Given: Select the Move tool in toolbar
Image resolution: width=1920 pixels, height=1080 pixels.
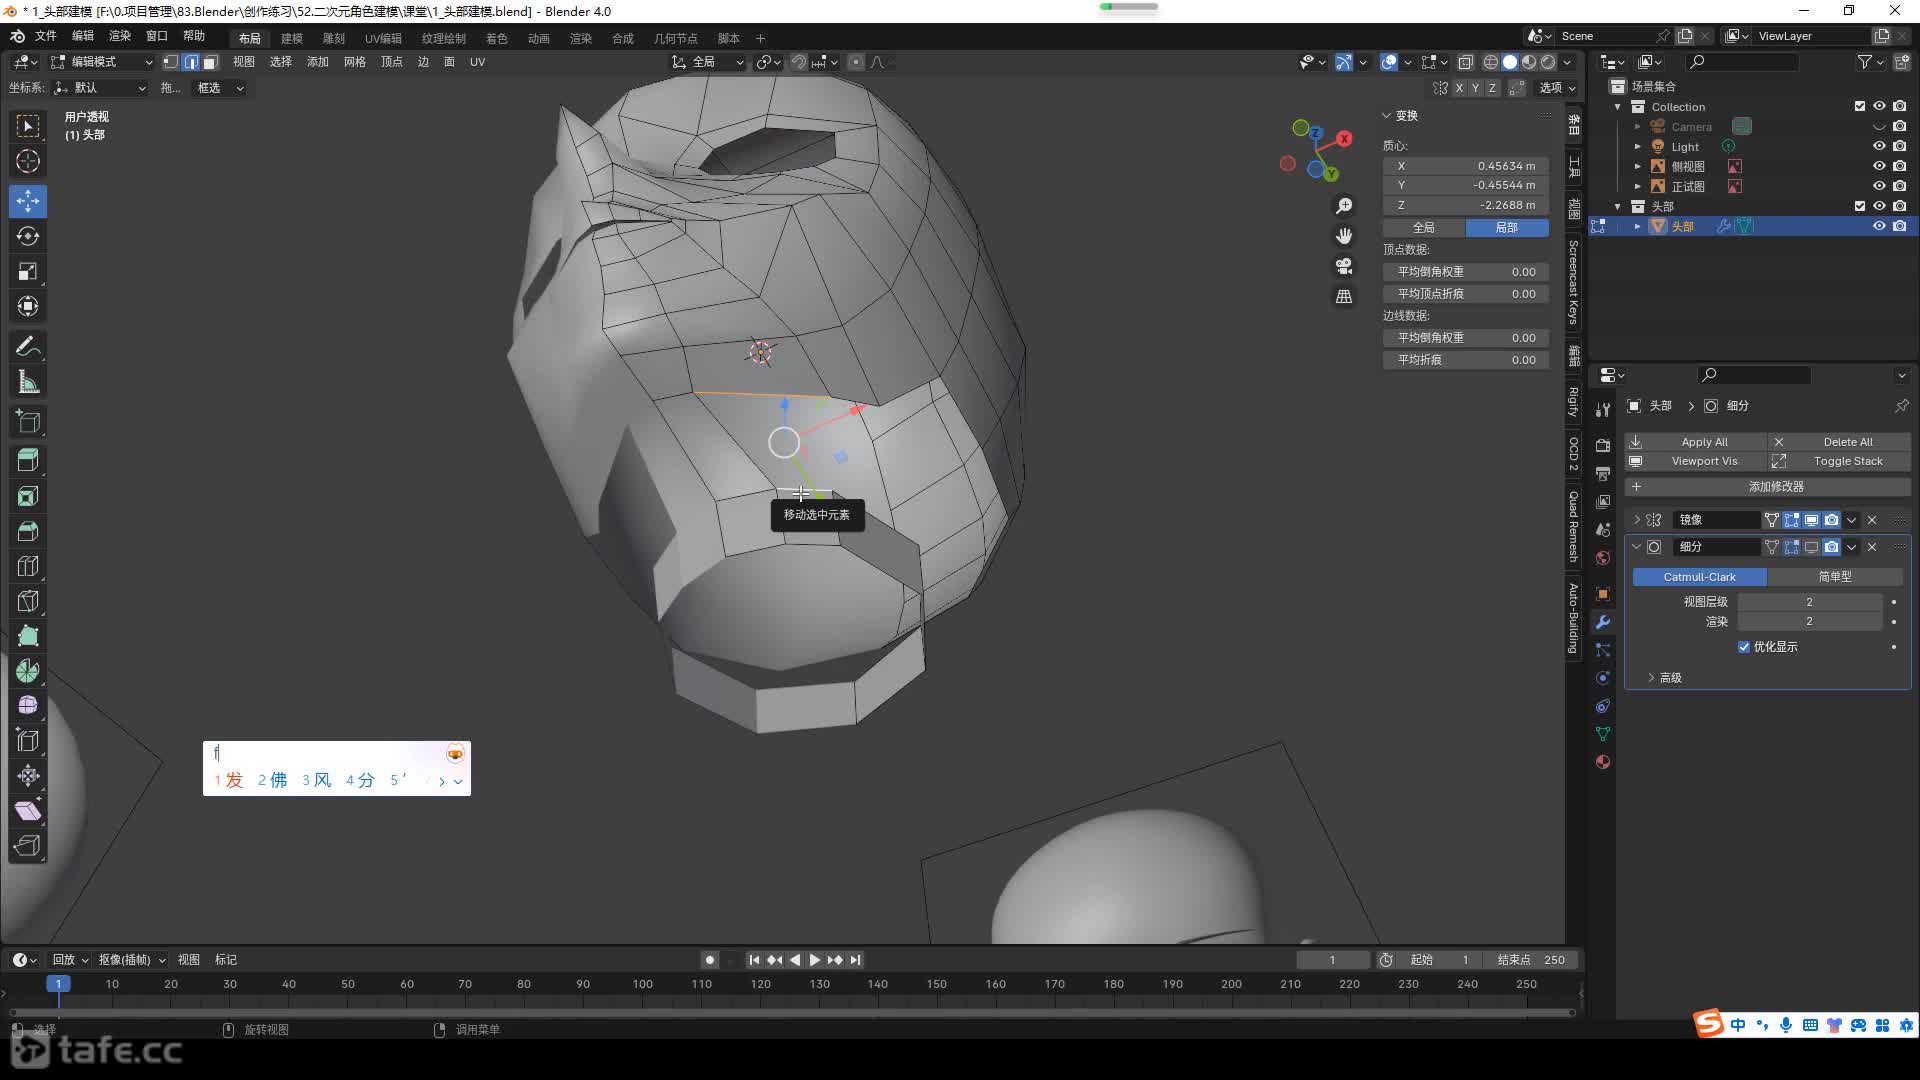Looking at the screenshot, I should coord(29,199).
